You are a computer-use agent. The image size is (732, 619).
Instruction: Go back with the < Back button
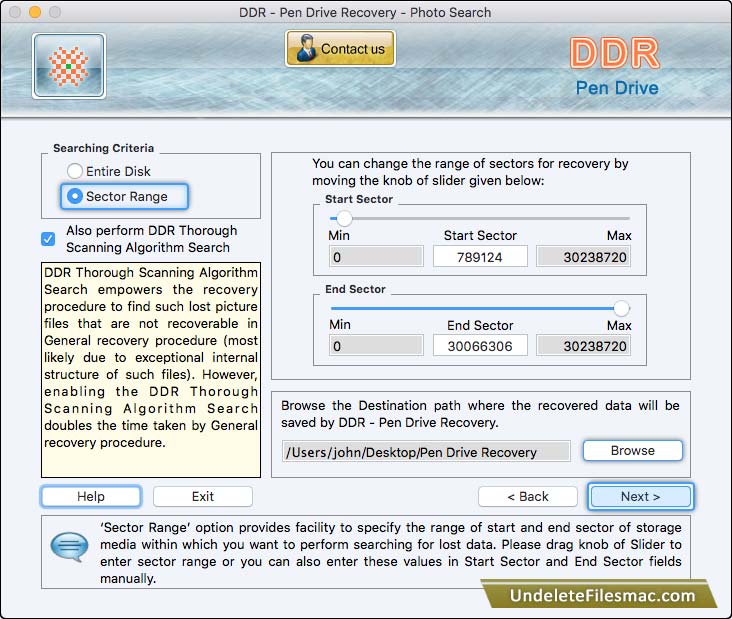[528, 496]
